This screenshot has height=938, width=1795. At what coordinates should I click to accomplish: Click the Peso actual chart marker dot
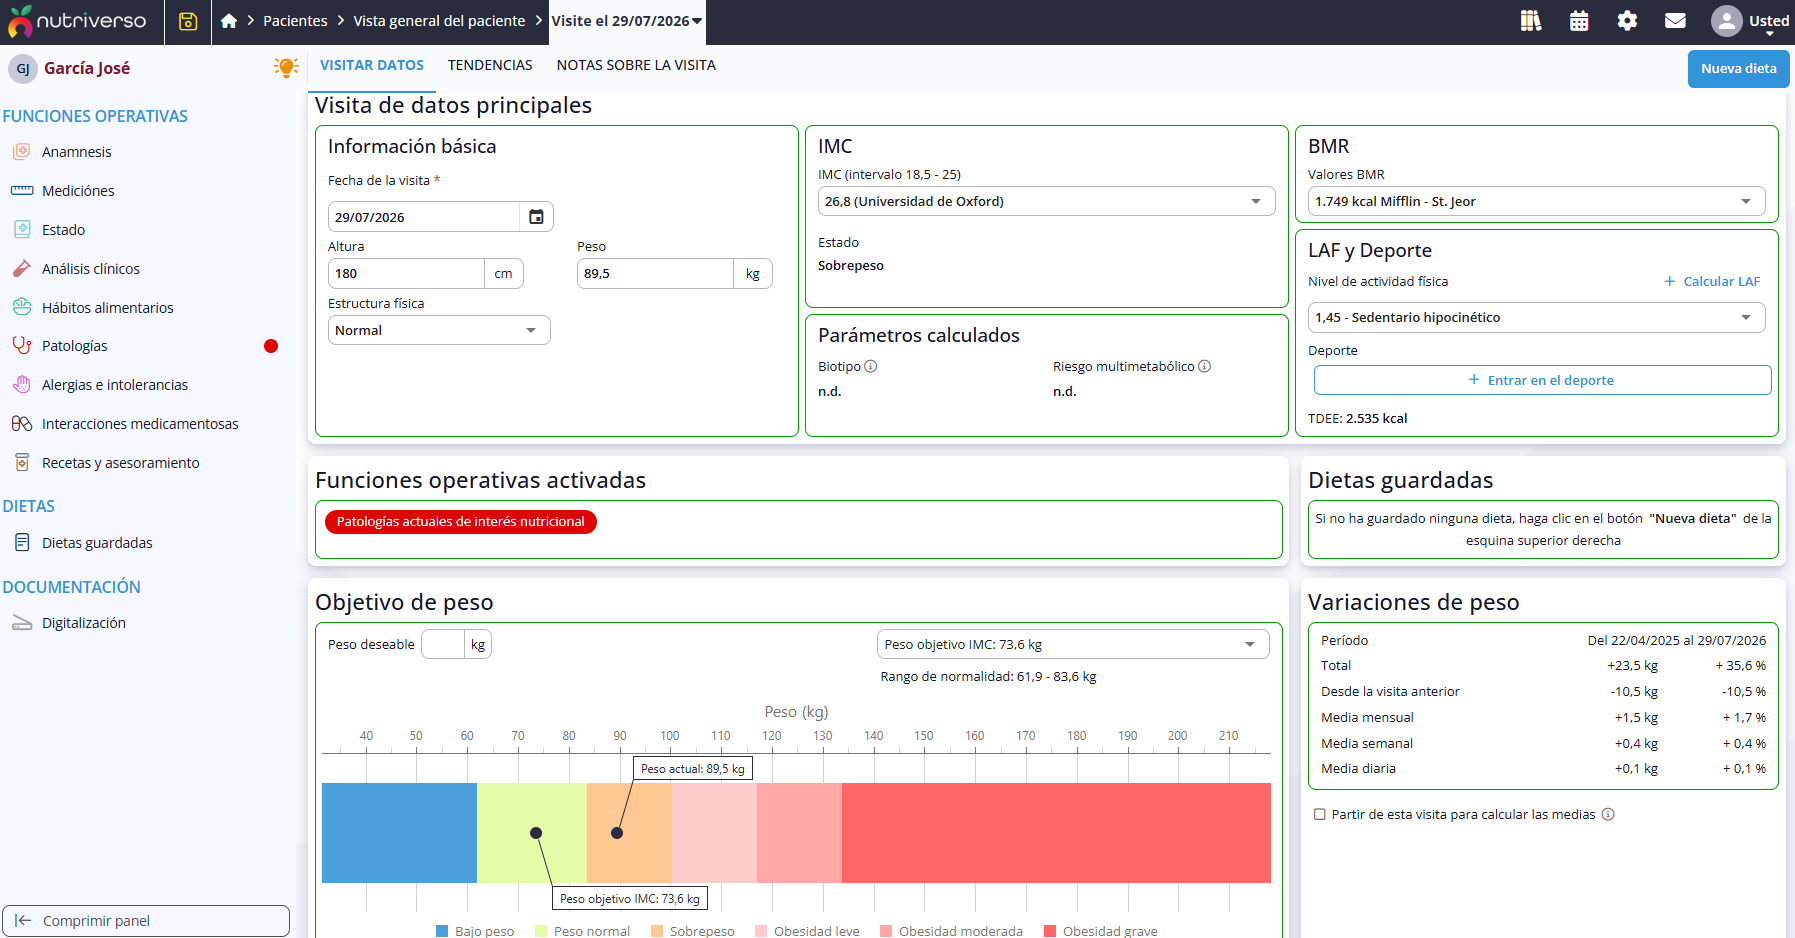pyautogui.click(x=617, y=833)
